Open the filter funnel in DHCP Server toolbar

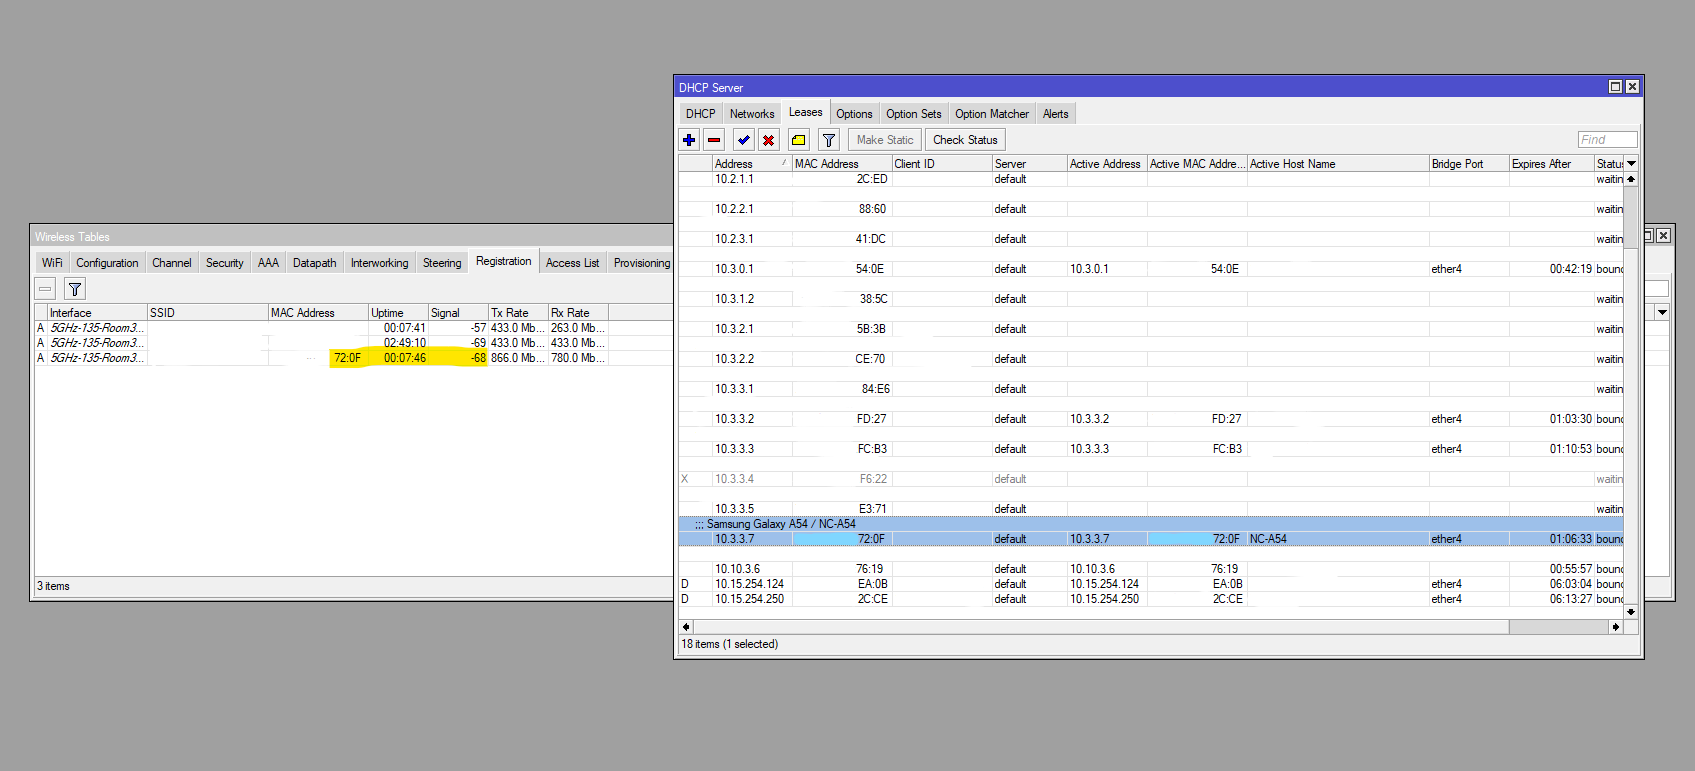828,140
